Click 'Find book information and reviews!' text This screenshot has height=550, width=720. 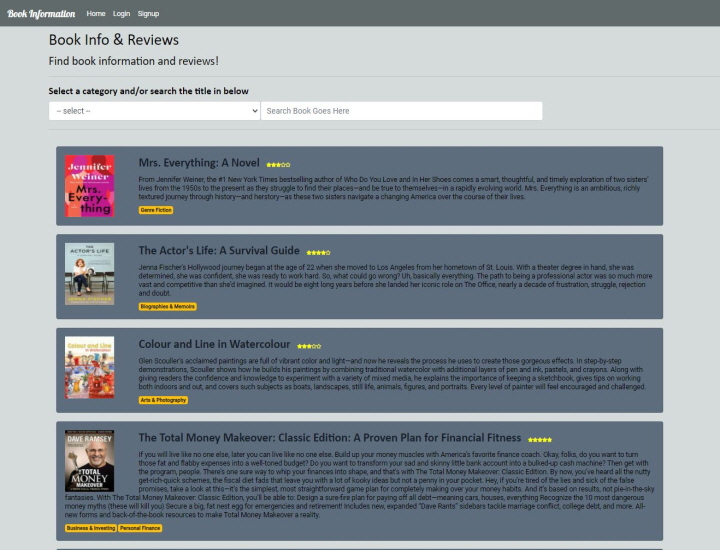coord(134,61)
